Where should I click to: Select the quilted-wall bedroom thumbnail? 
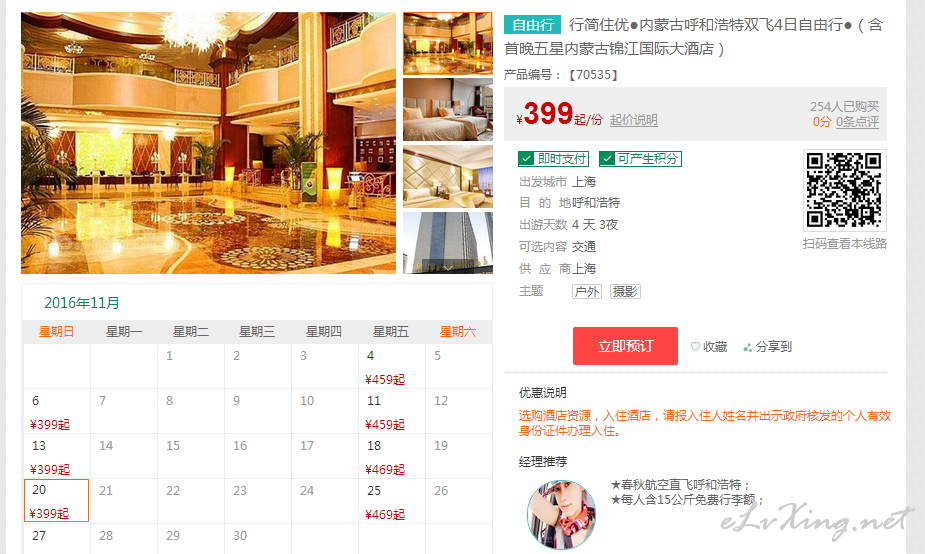click(448, 177)
